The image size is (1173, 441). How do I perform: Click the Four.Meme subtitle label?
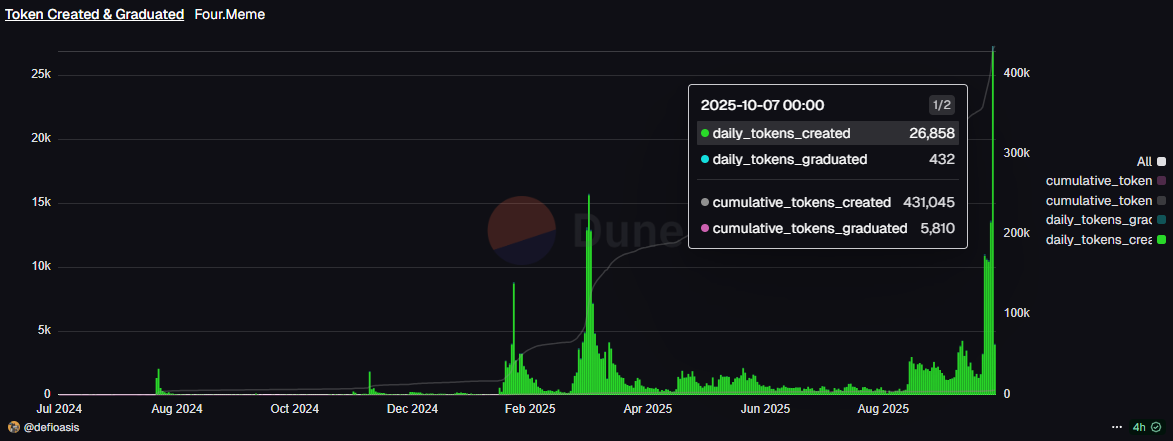[x=230, y=15]
